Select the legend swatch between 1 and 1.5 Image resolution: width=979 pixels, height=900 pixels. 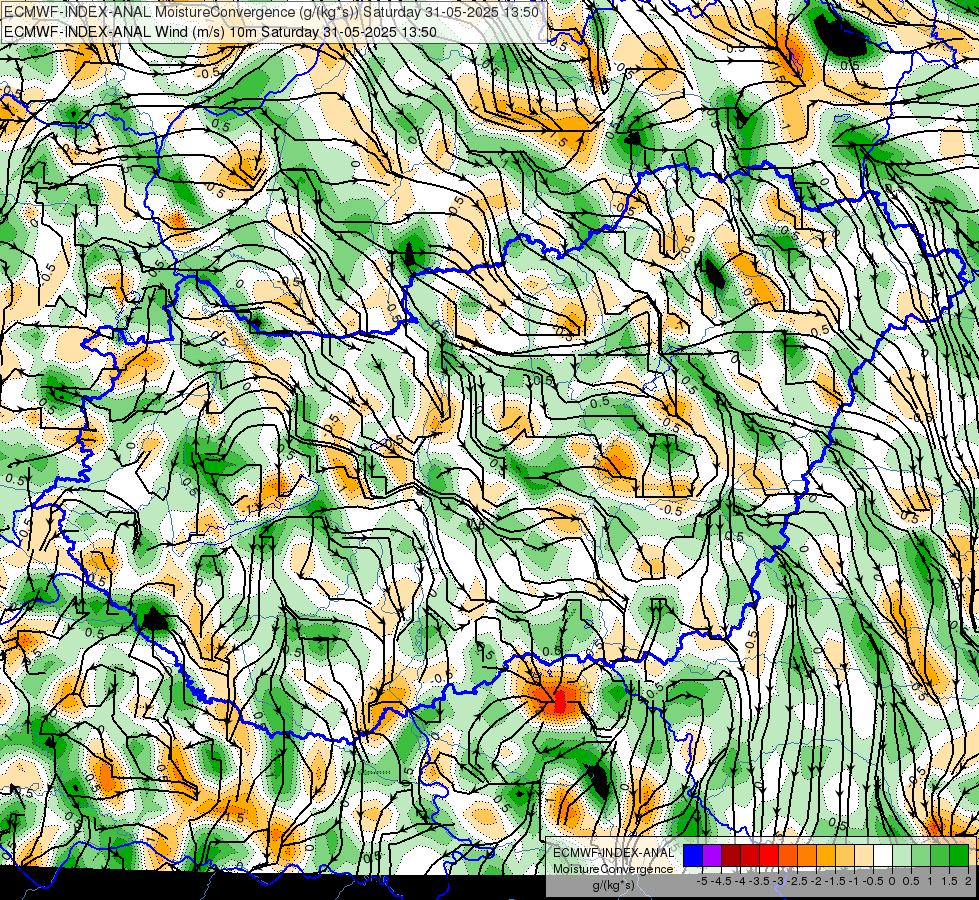940,856
